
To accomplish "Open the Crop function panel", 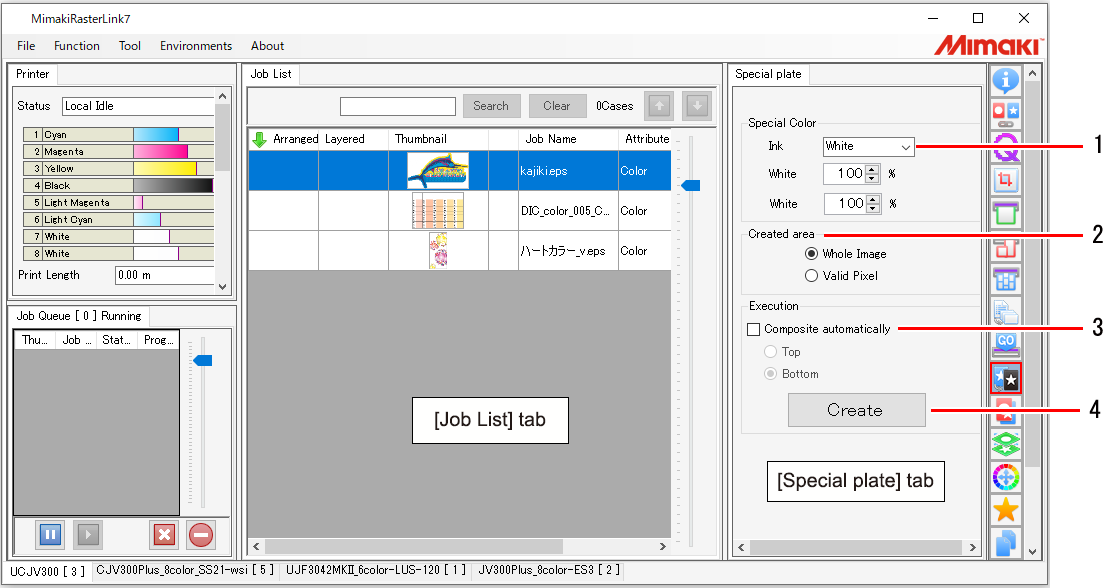I will pyautogui.click(x=1006, y=181).
